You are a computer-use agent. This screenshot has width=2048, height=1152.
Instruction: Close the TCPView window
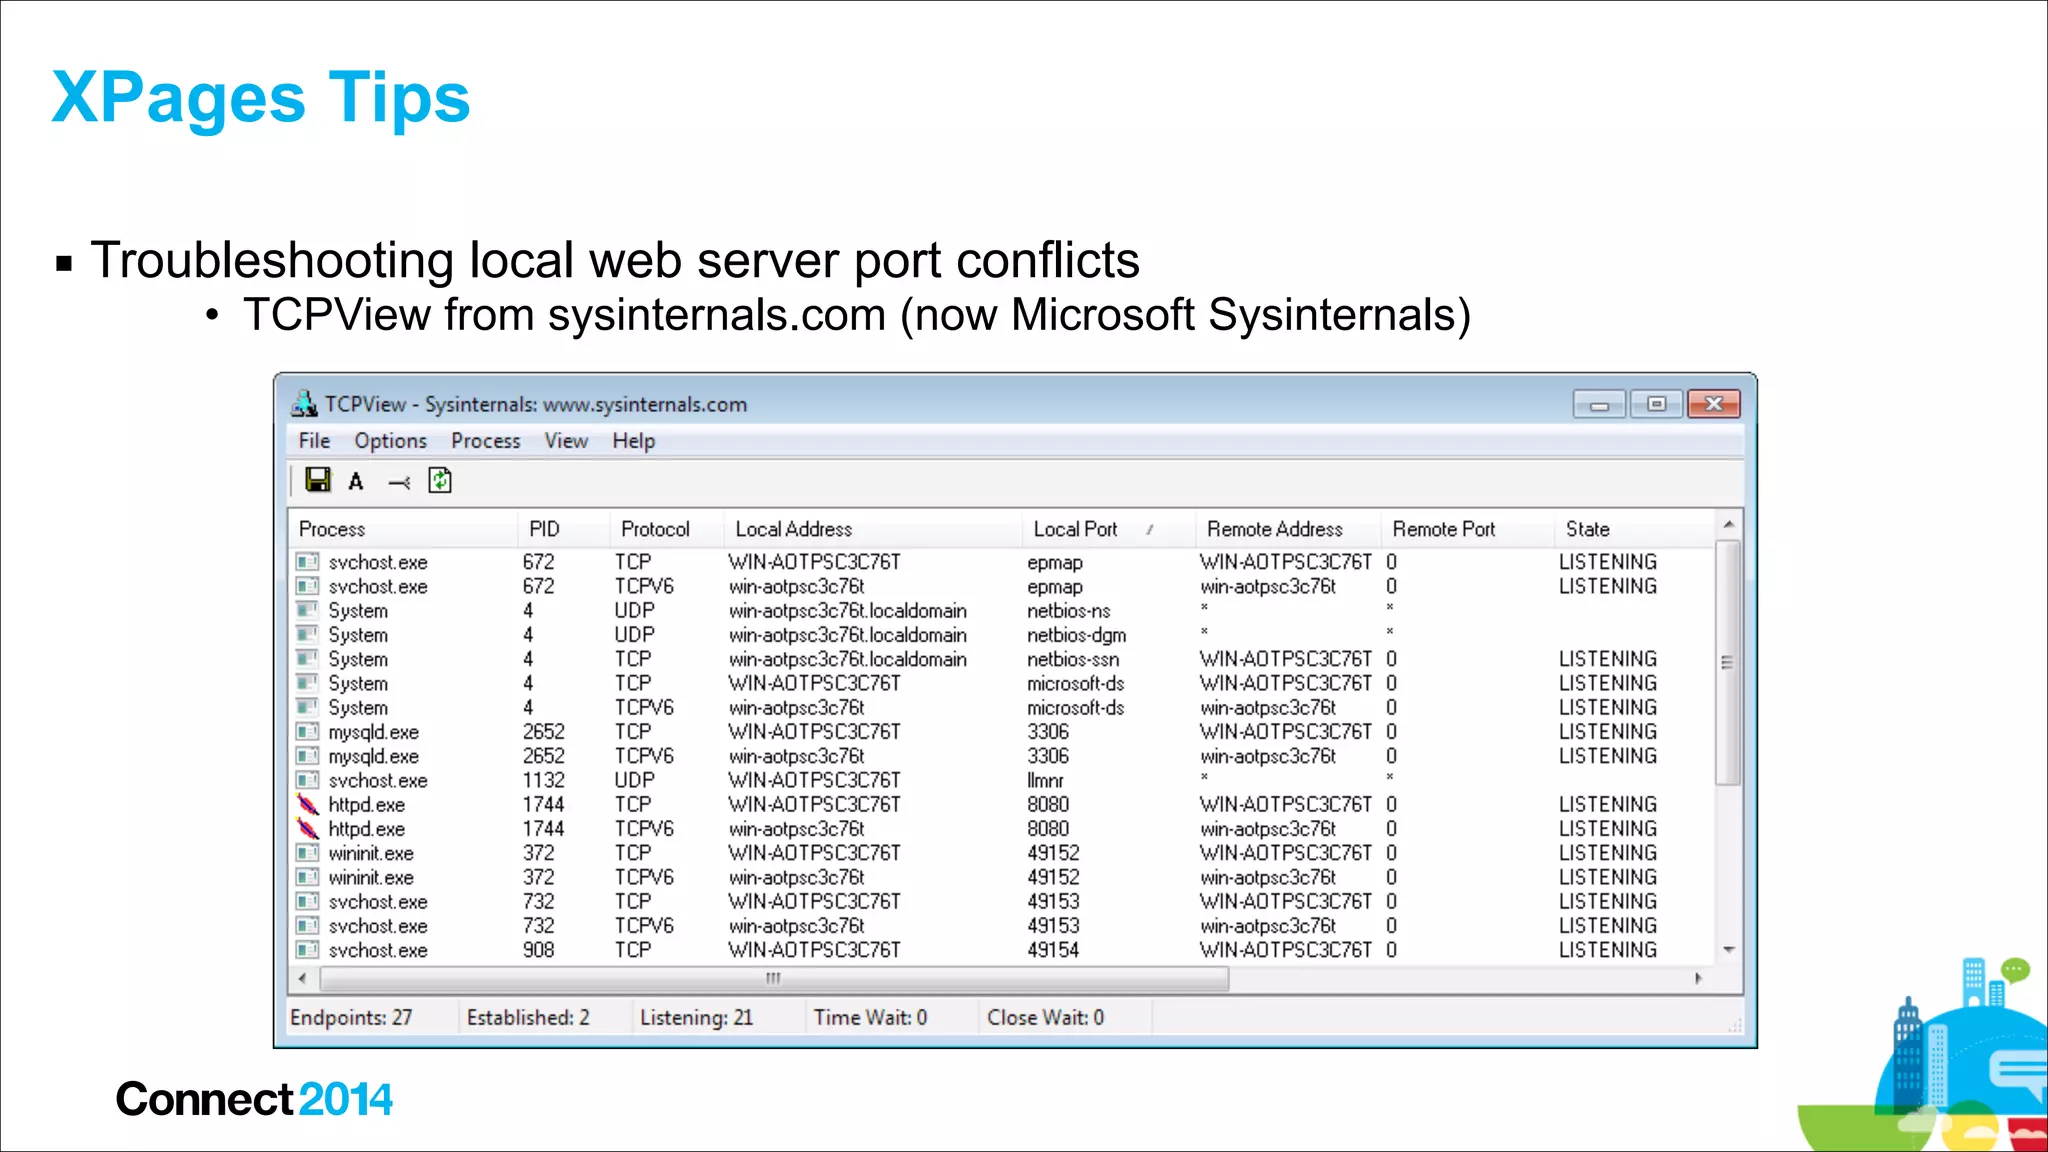[x=1714, y=404]
